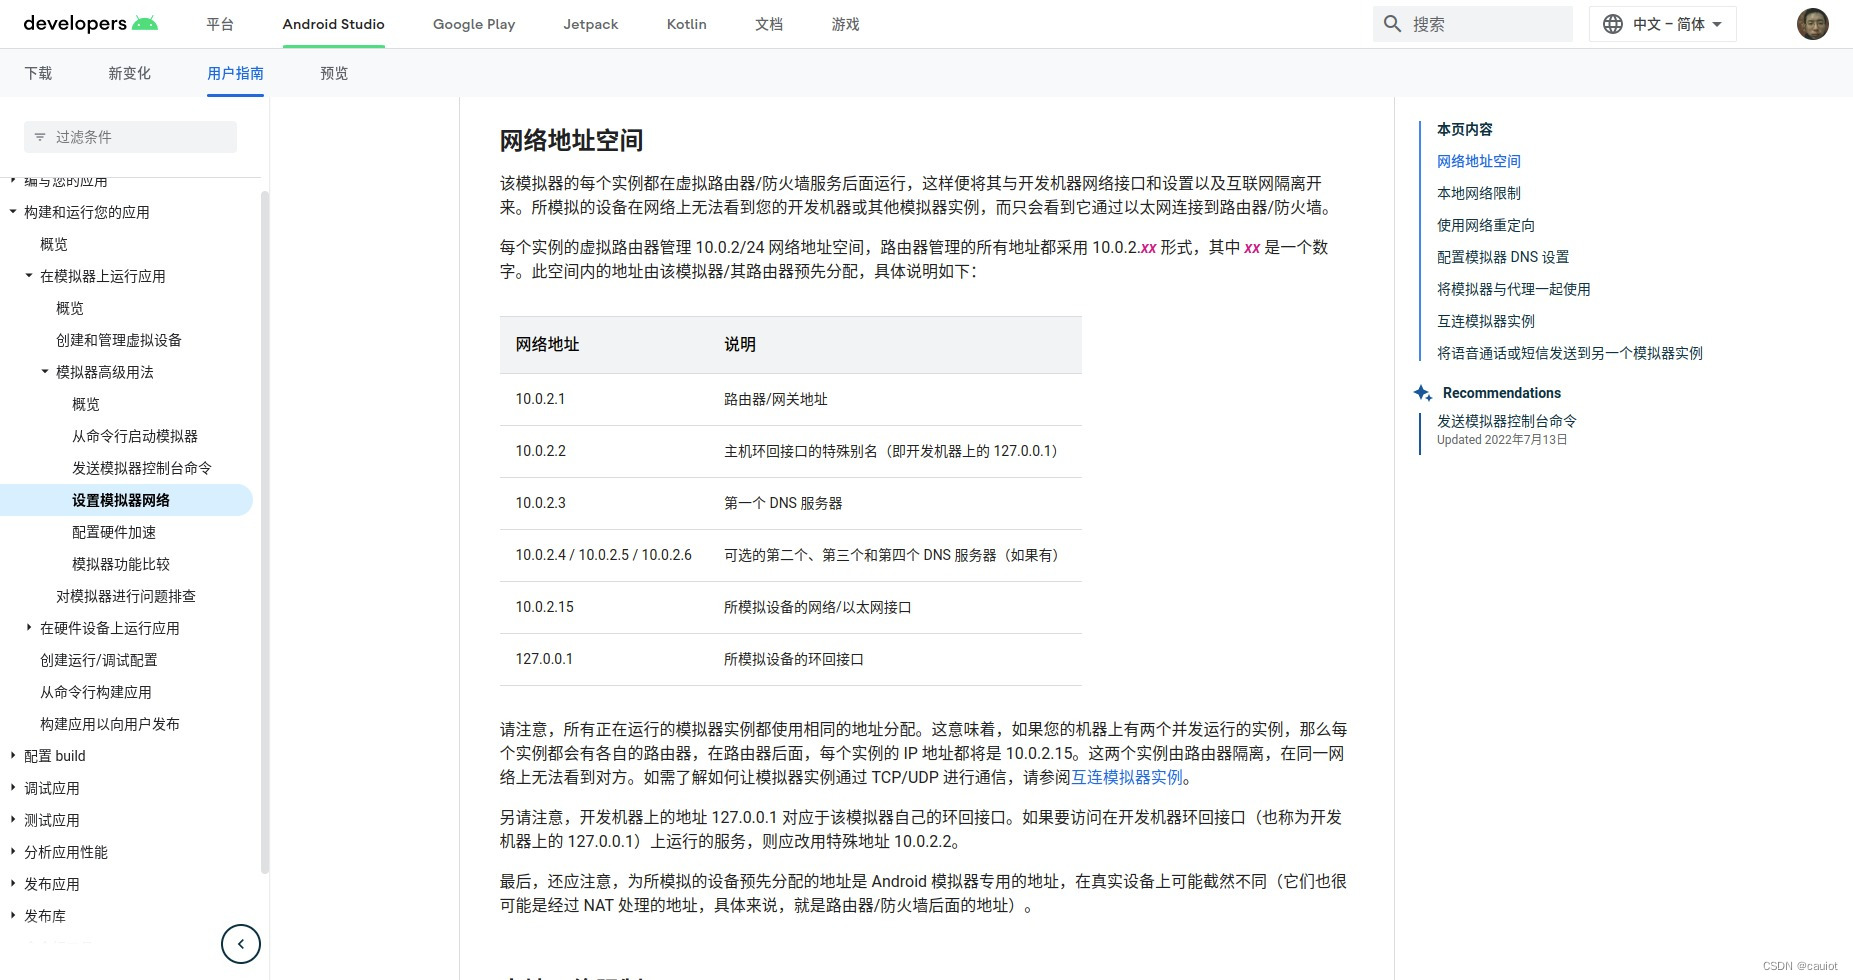Expand the 发布应用 section
Image resolution: width=1853 pixels, height=980 pixels.
click(13, 884)
